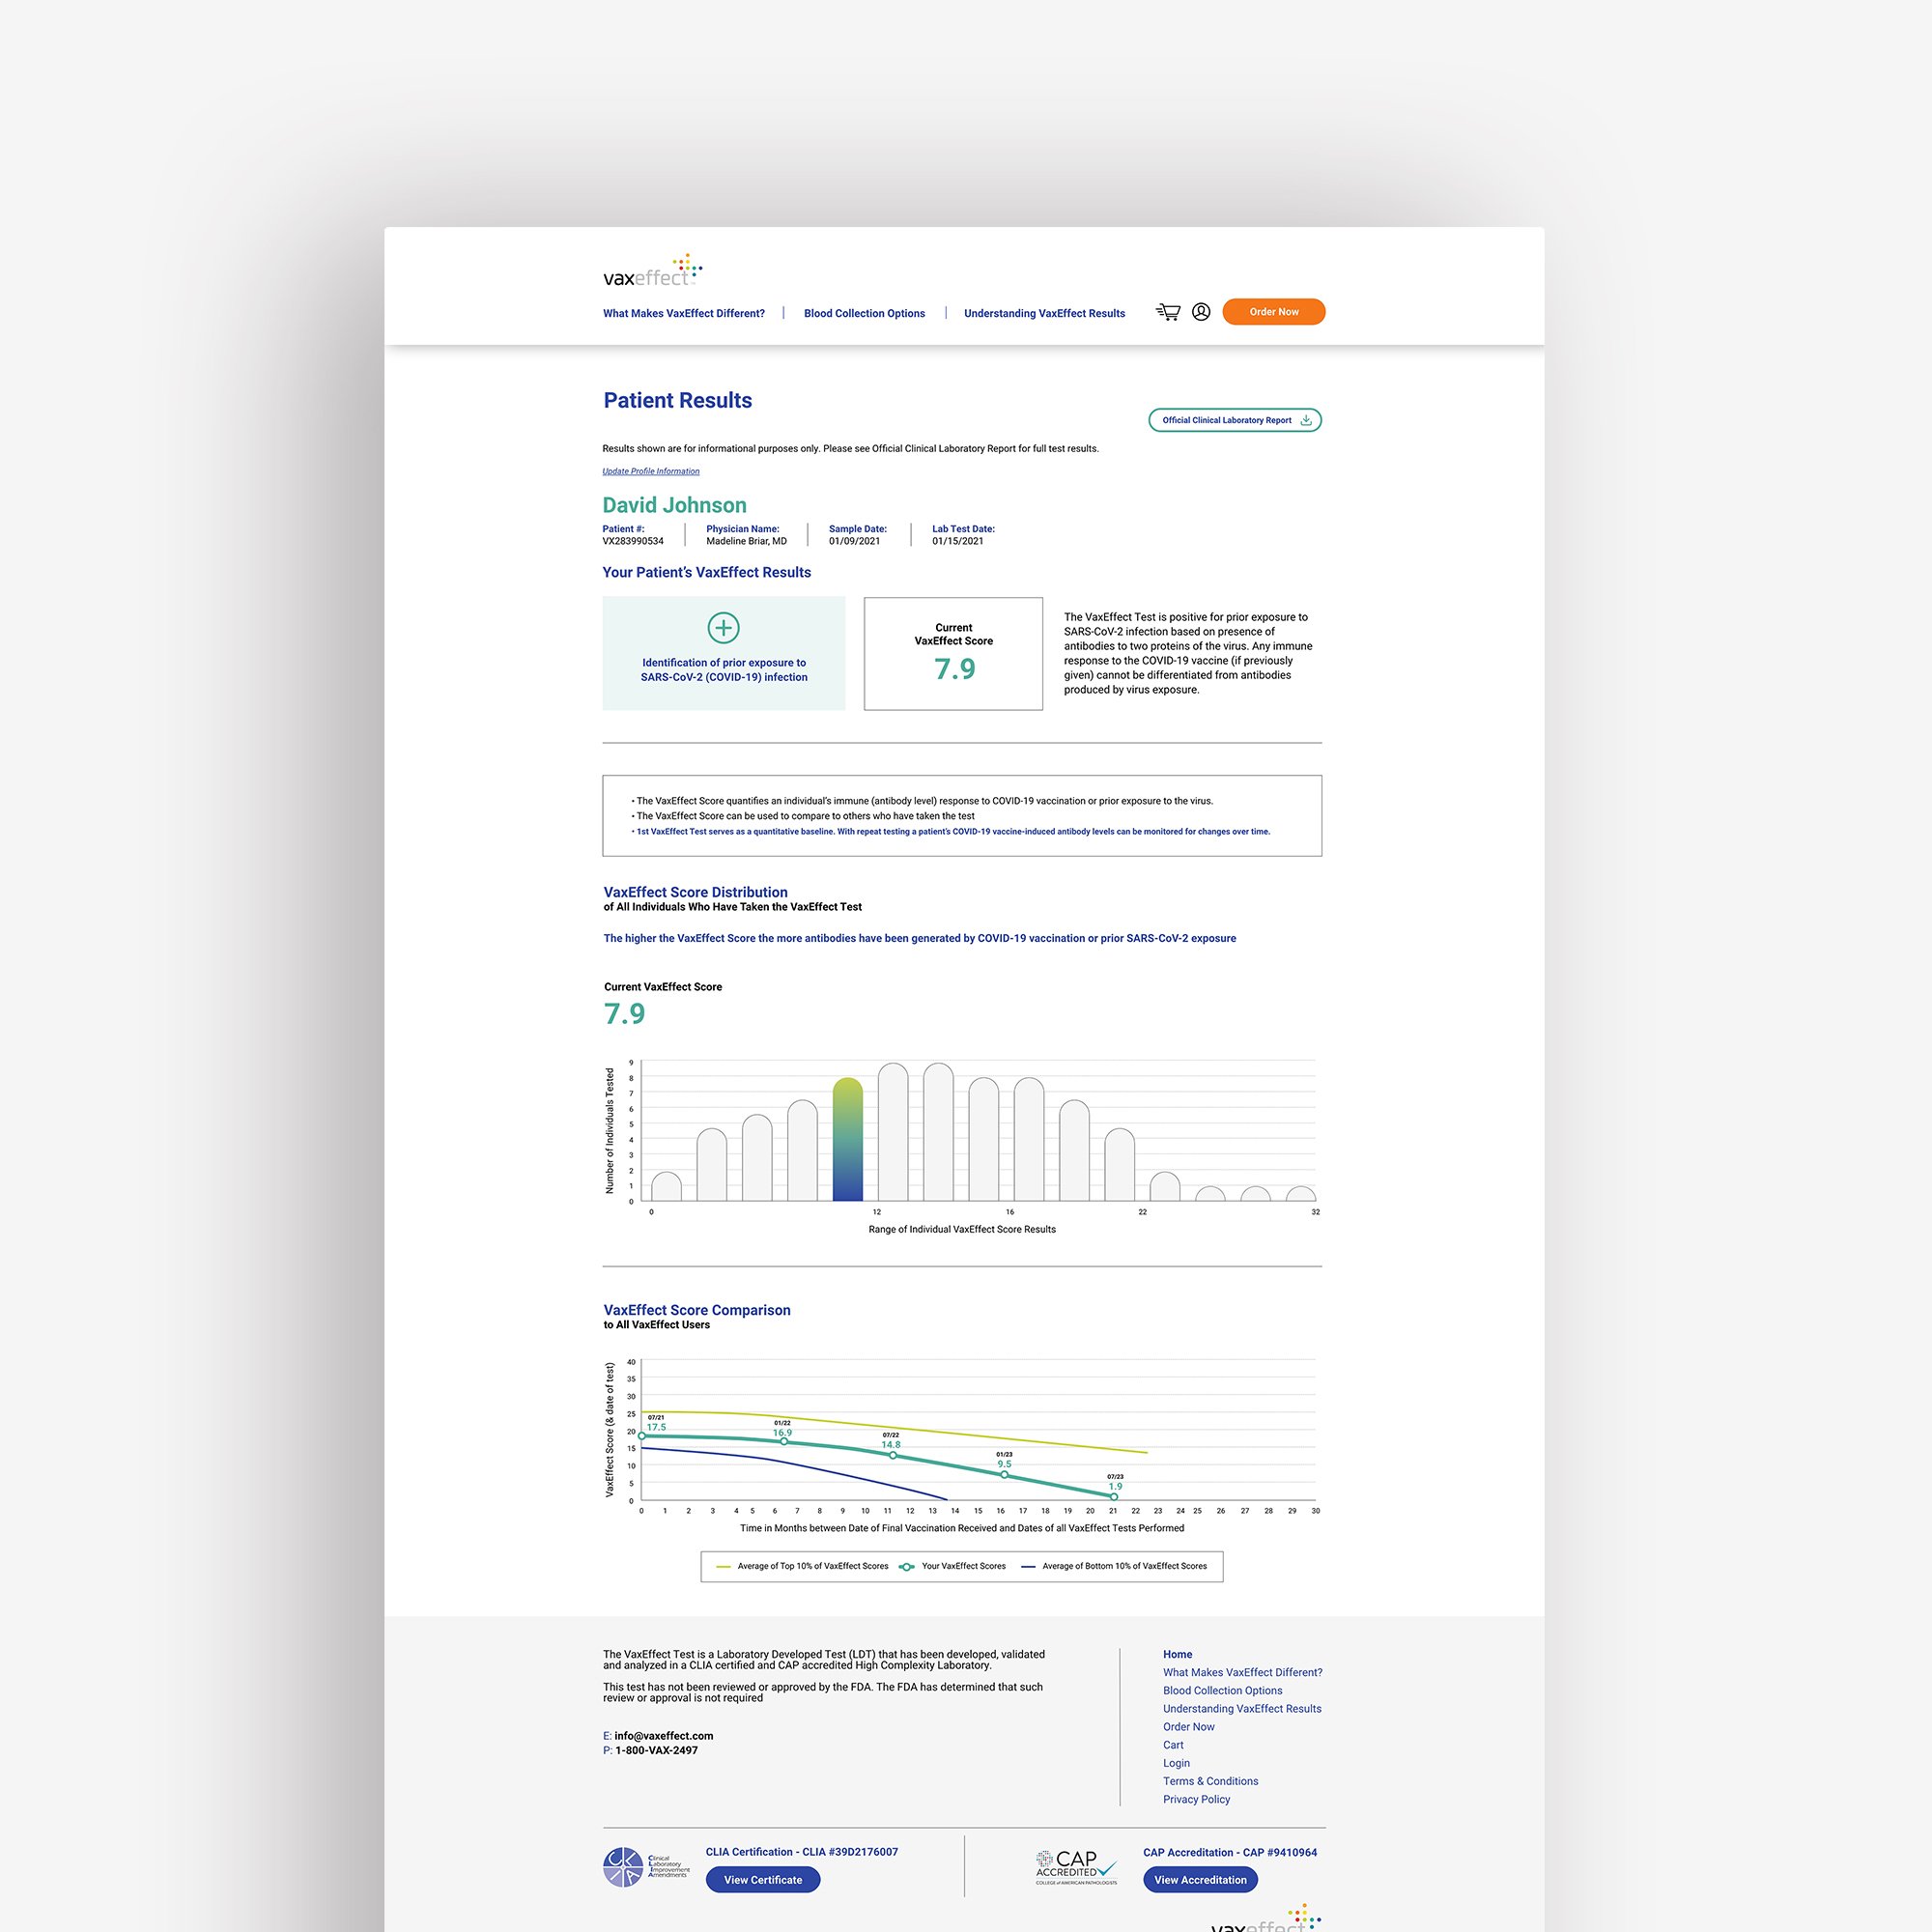
Task: Download the Official Clinical Laboratory Report
Action: click(1234, 420)
